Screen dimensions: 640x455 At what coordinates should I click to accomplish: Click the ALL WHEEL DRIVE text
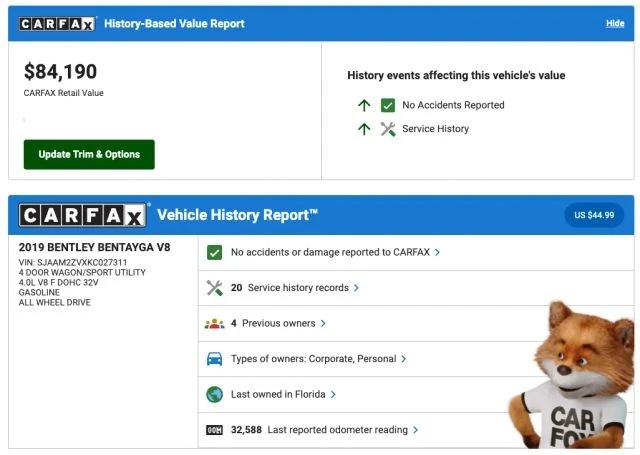click(55, 302)
